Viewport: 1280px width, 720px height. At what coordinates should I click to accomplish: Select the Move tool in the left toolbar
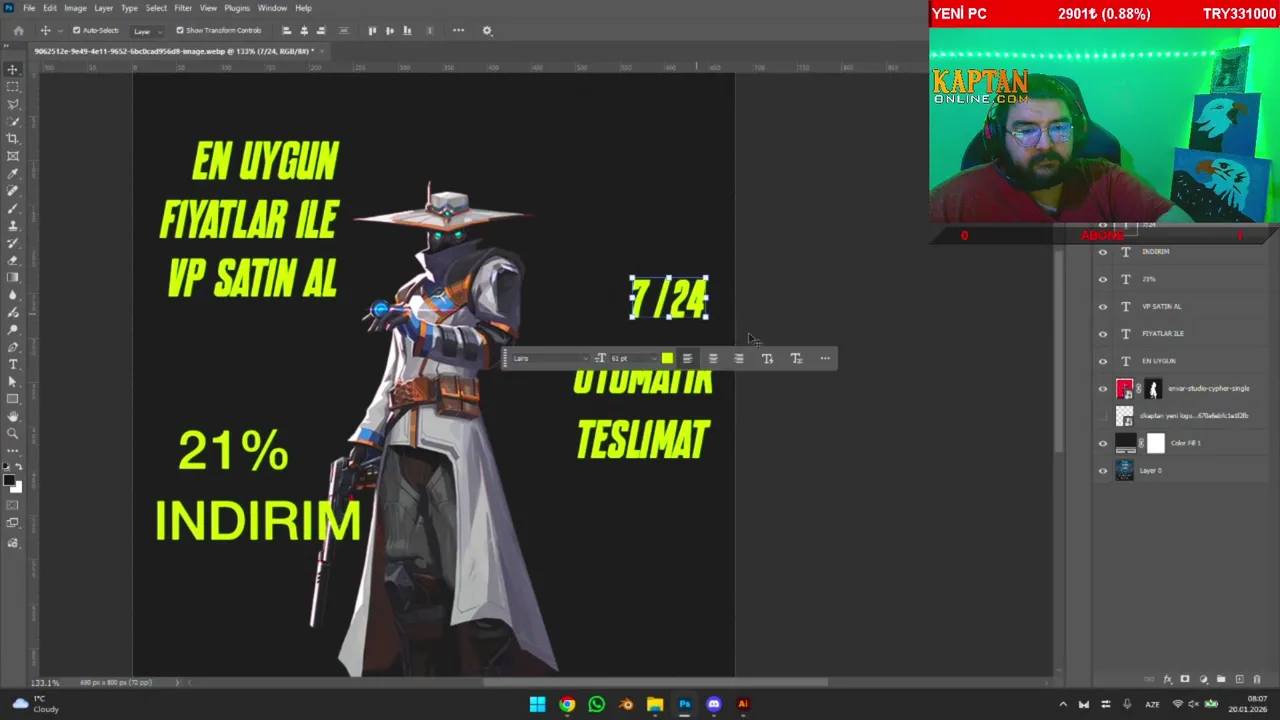click(x=13, y=69)
